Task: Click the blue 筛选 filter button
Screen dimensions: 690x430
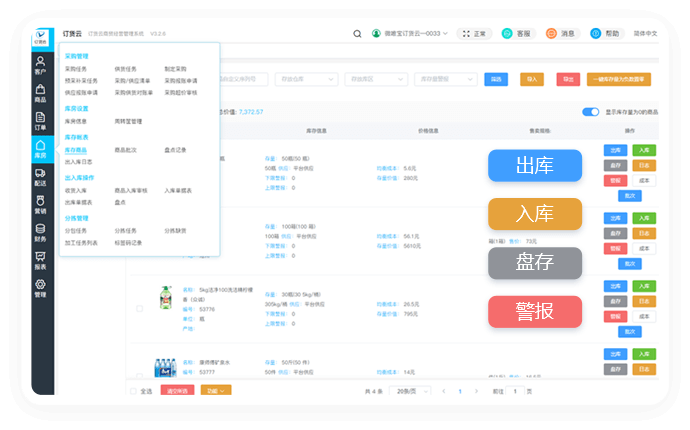Action: 494,78
